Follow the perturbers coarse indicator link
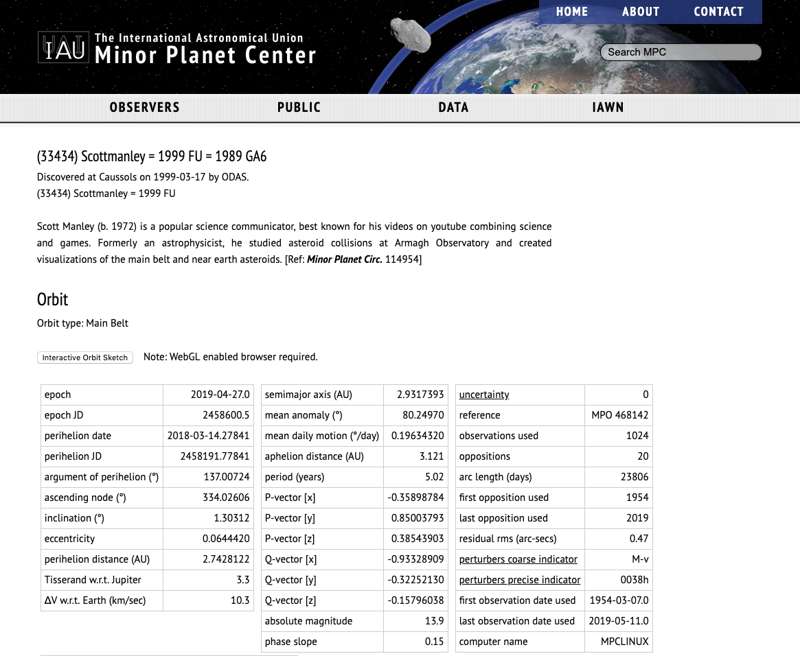Image resolution: width=800 pixels, height=656 pixels. (518, 559)
